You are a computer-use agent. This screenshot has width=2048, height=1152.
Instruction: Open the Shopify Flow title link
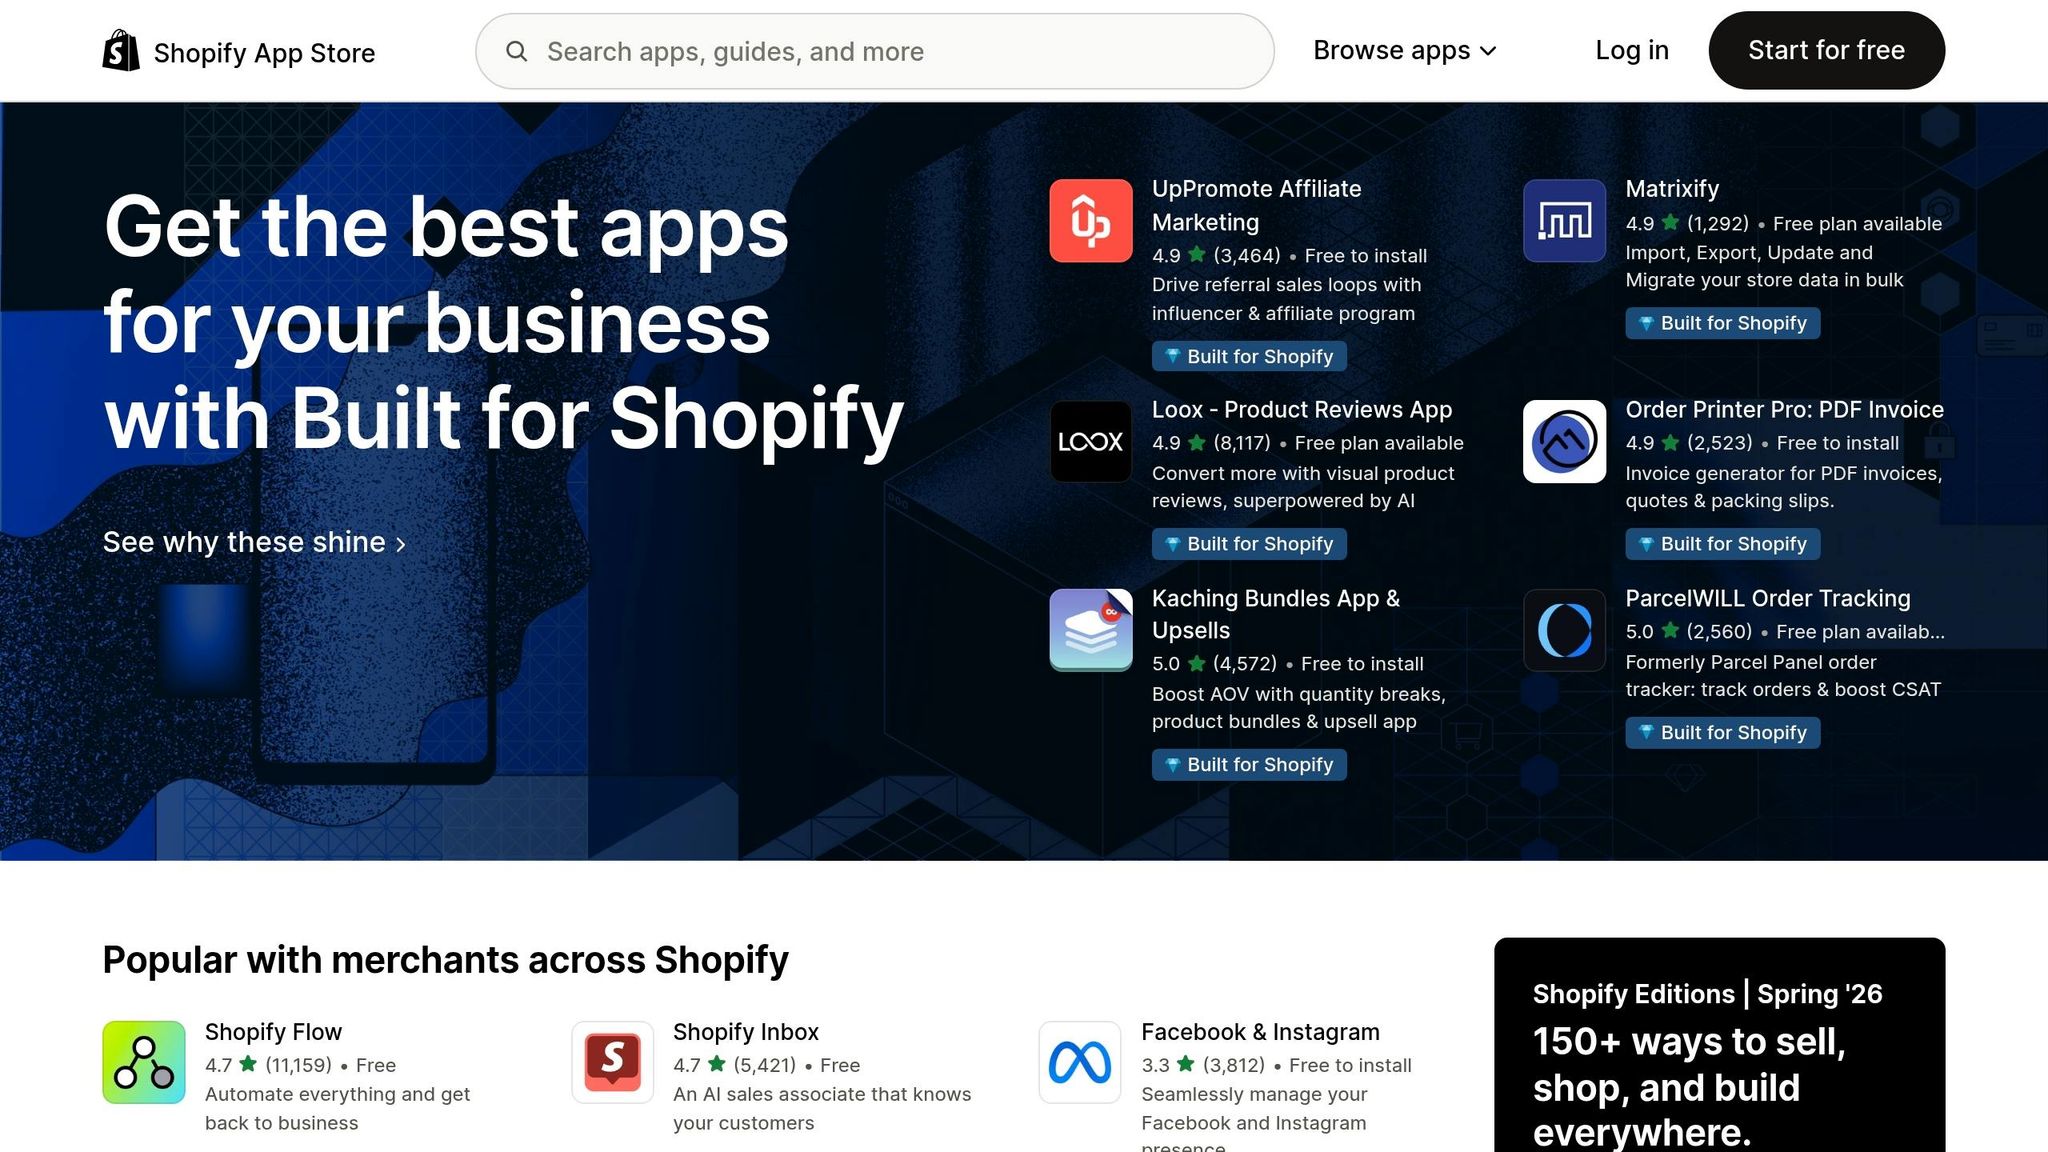[273, 1031]
